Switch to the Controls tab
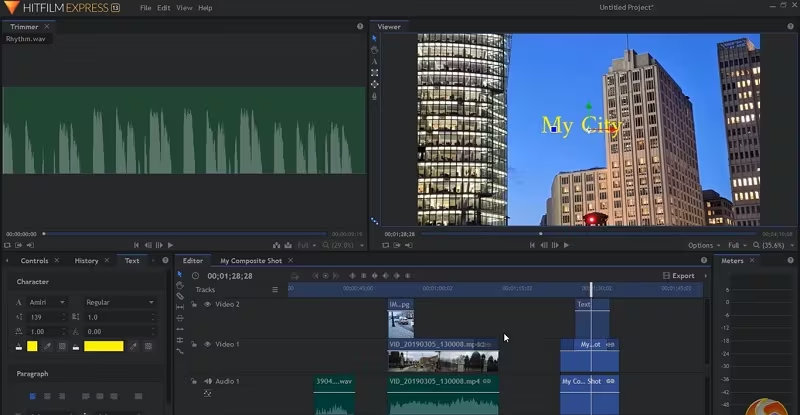Viewport: 800px width, 415px height. click(34, 260)
